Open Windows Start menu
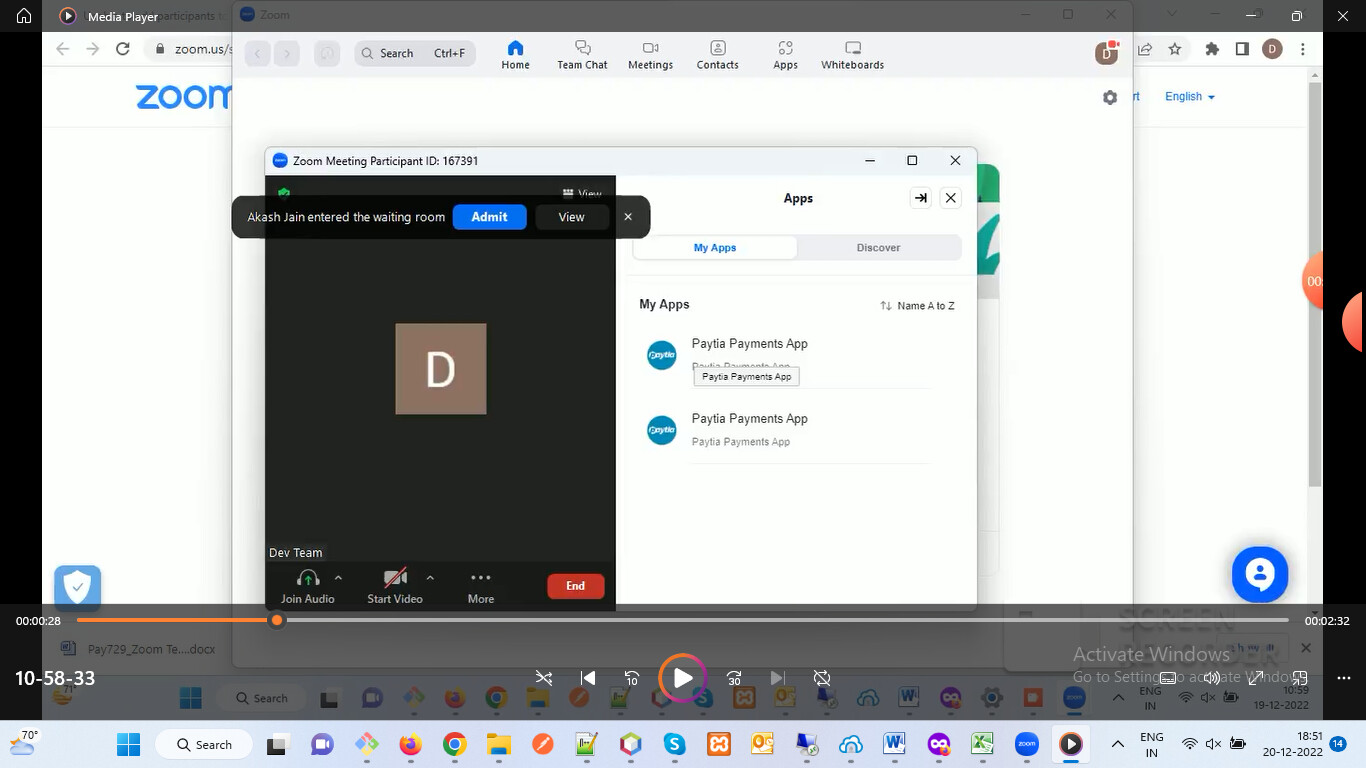The width and height of the screenshot is (1366, 768). coord(129,744)
